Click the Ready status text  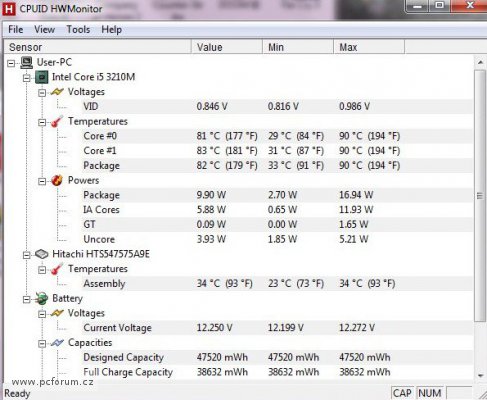coord(17,394)
